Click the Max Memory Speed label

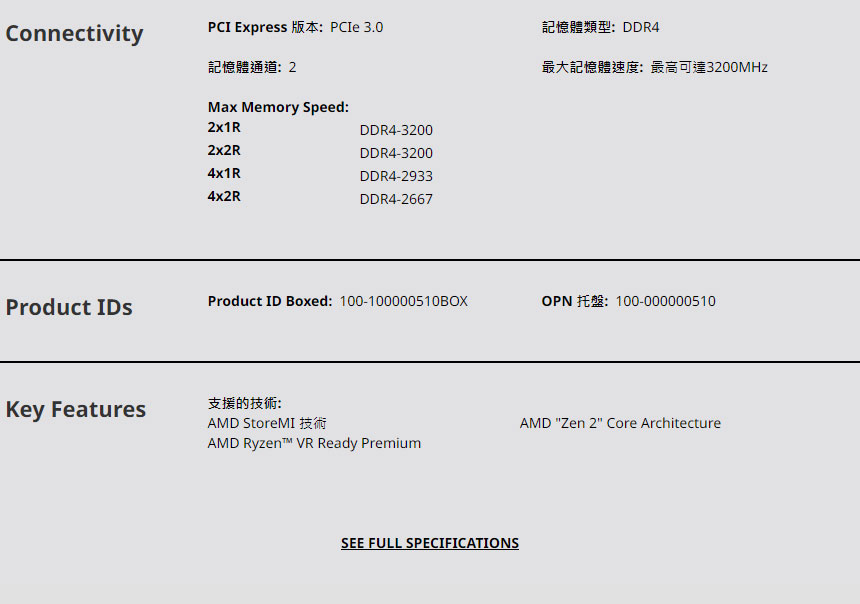coord(278,107)
